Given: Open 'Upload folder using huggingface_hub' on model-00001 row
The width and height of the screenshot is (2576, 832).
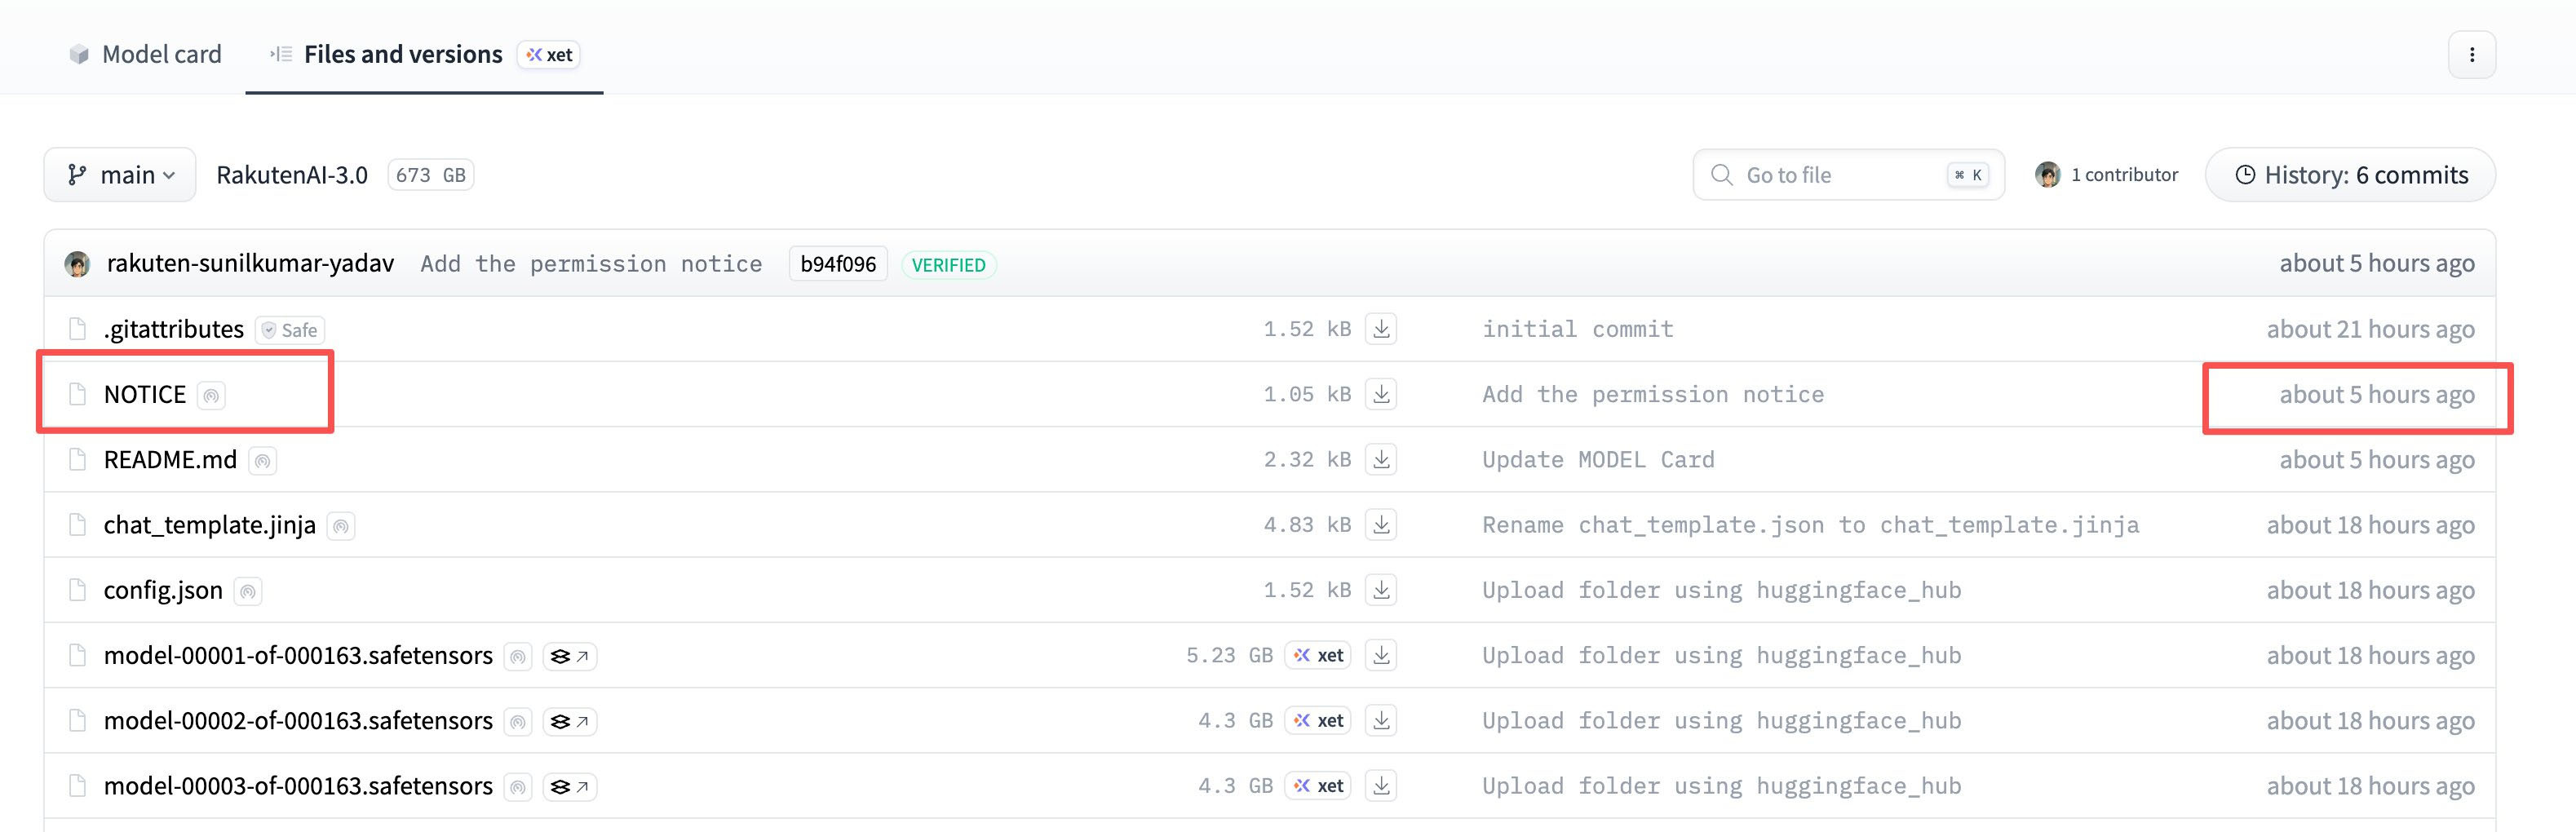Looking at the screenshot, I should [x=1721, y=655].
